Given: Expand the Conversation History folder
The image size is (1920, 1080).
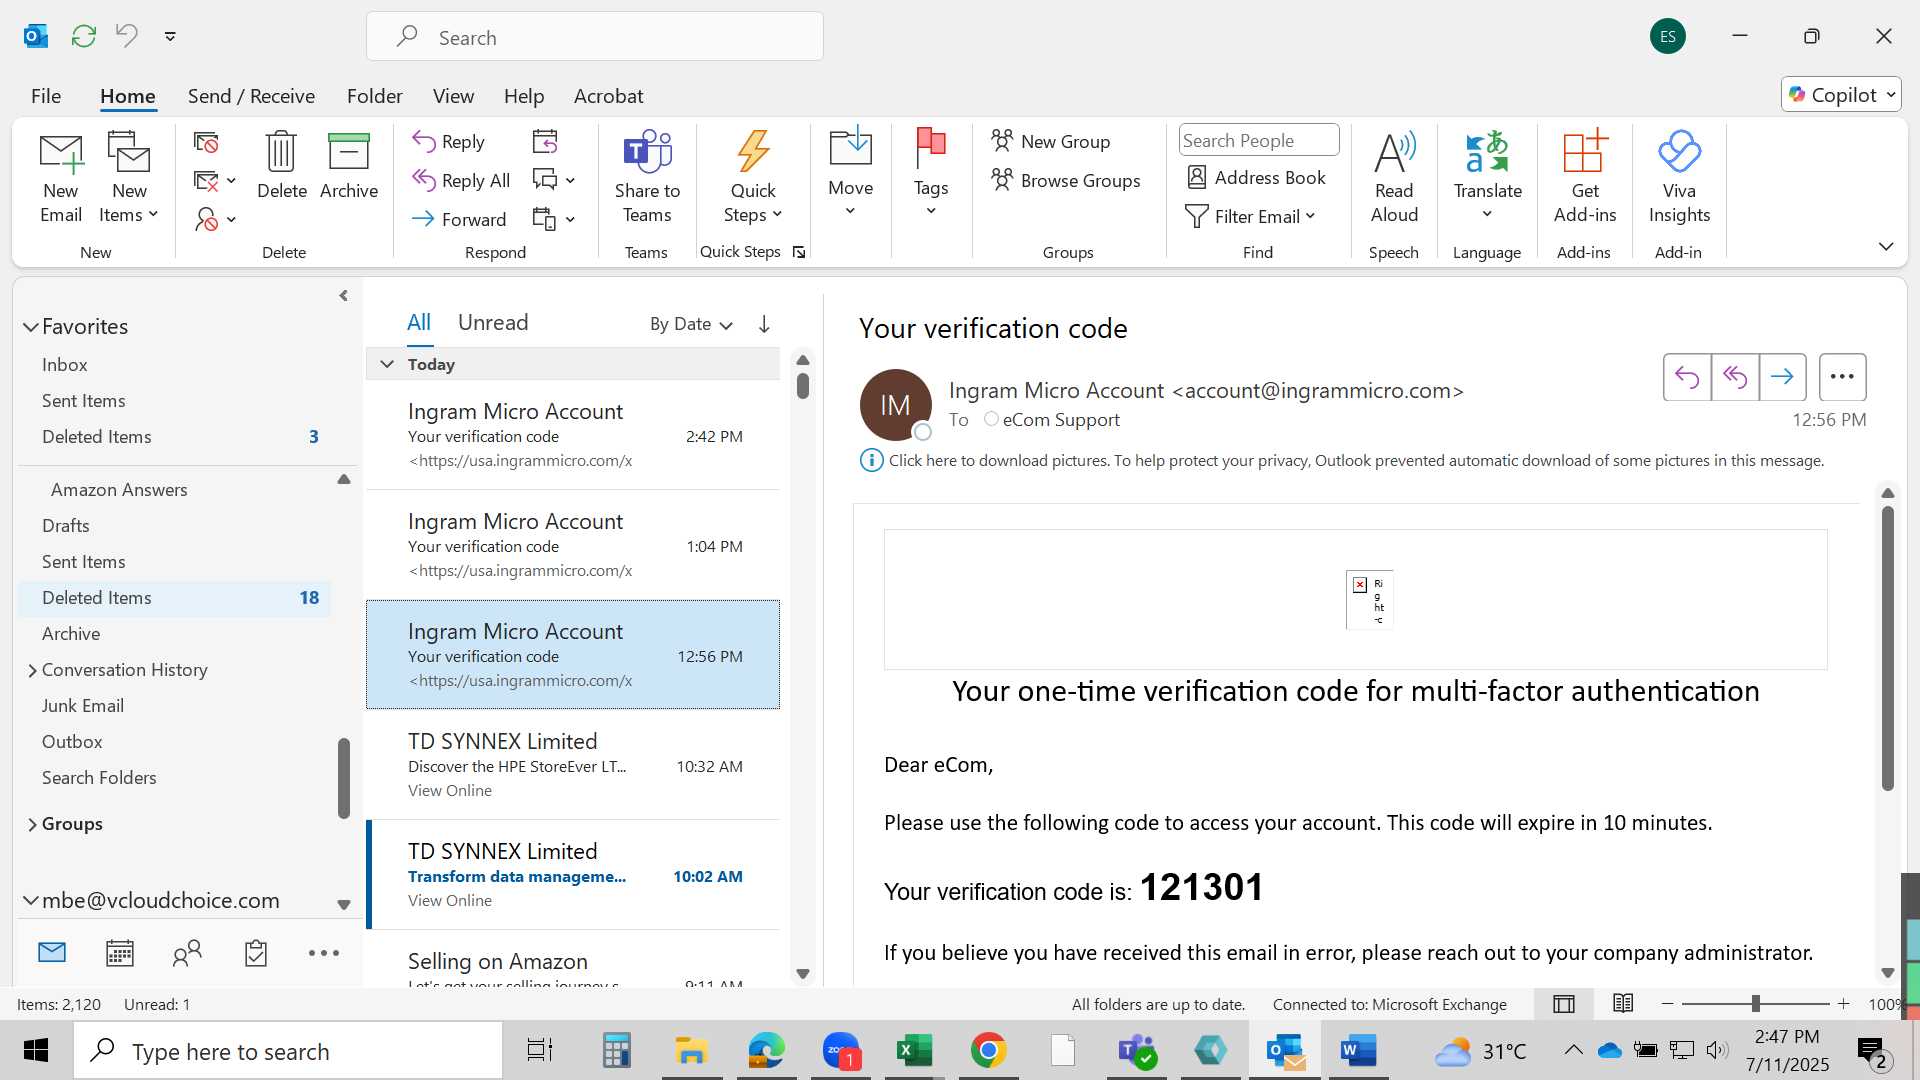Looking at the screenshot, I should coord(32,670).
